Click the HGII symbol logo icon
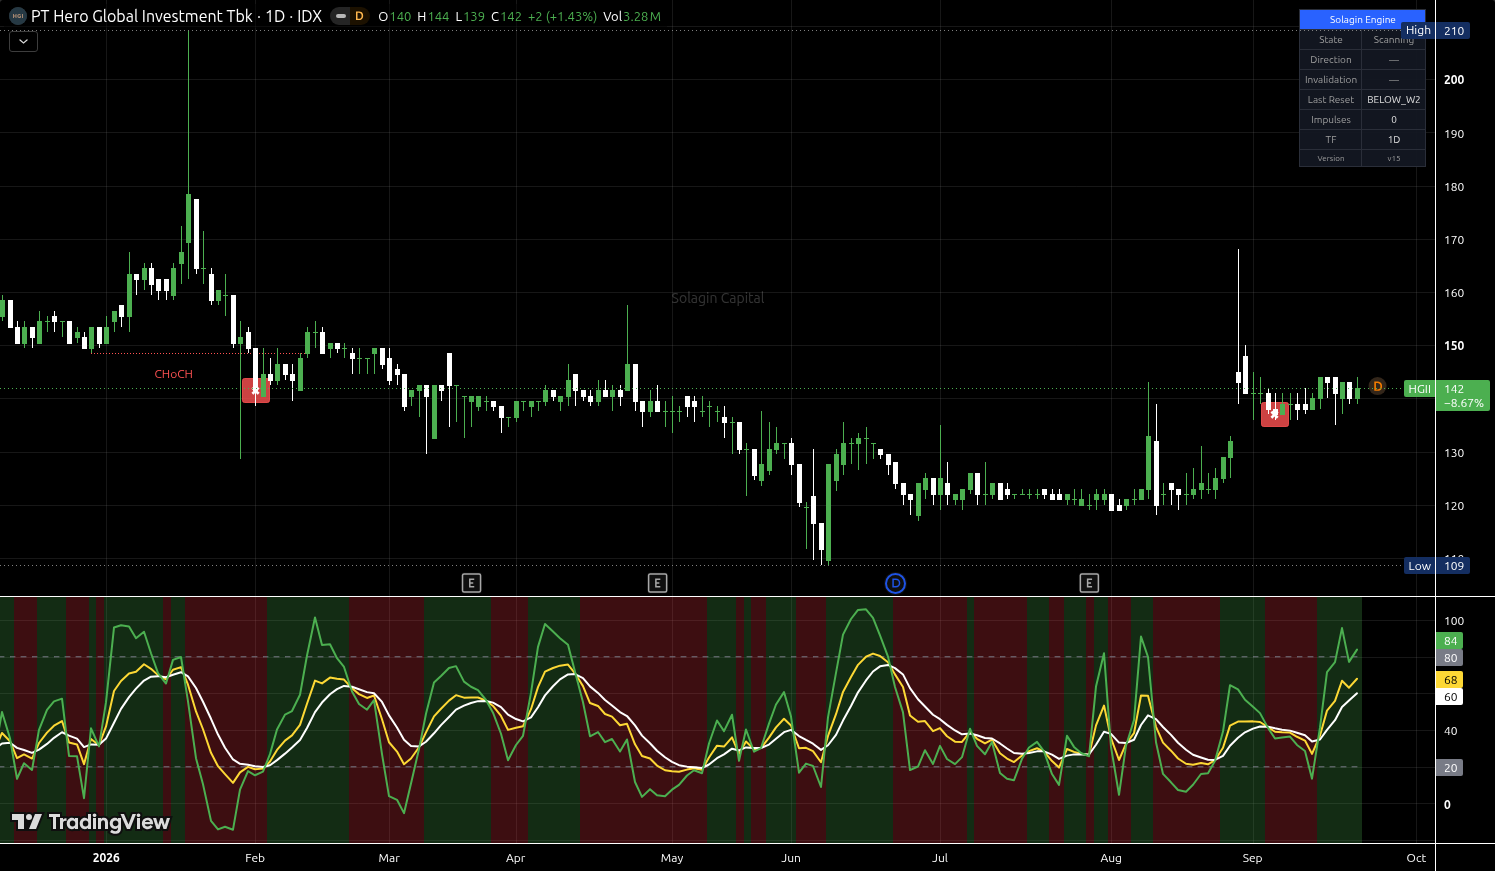This screenshot has width=1495, height=871. coord(17,16)
